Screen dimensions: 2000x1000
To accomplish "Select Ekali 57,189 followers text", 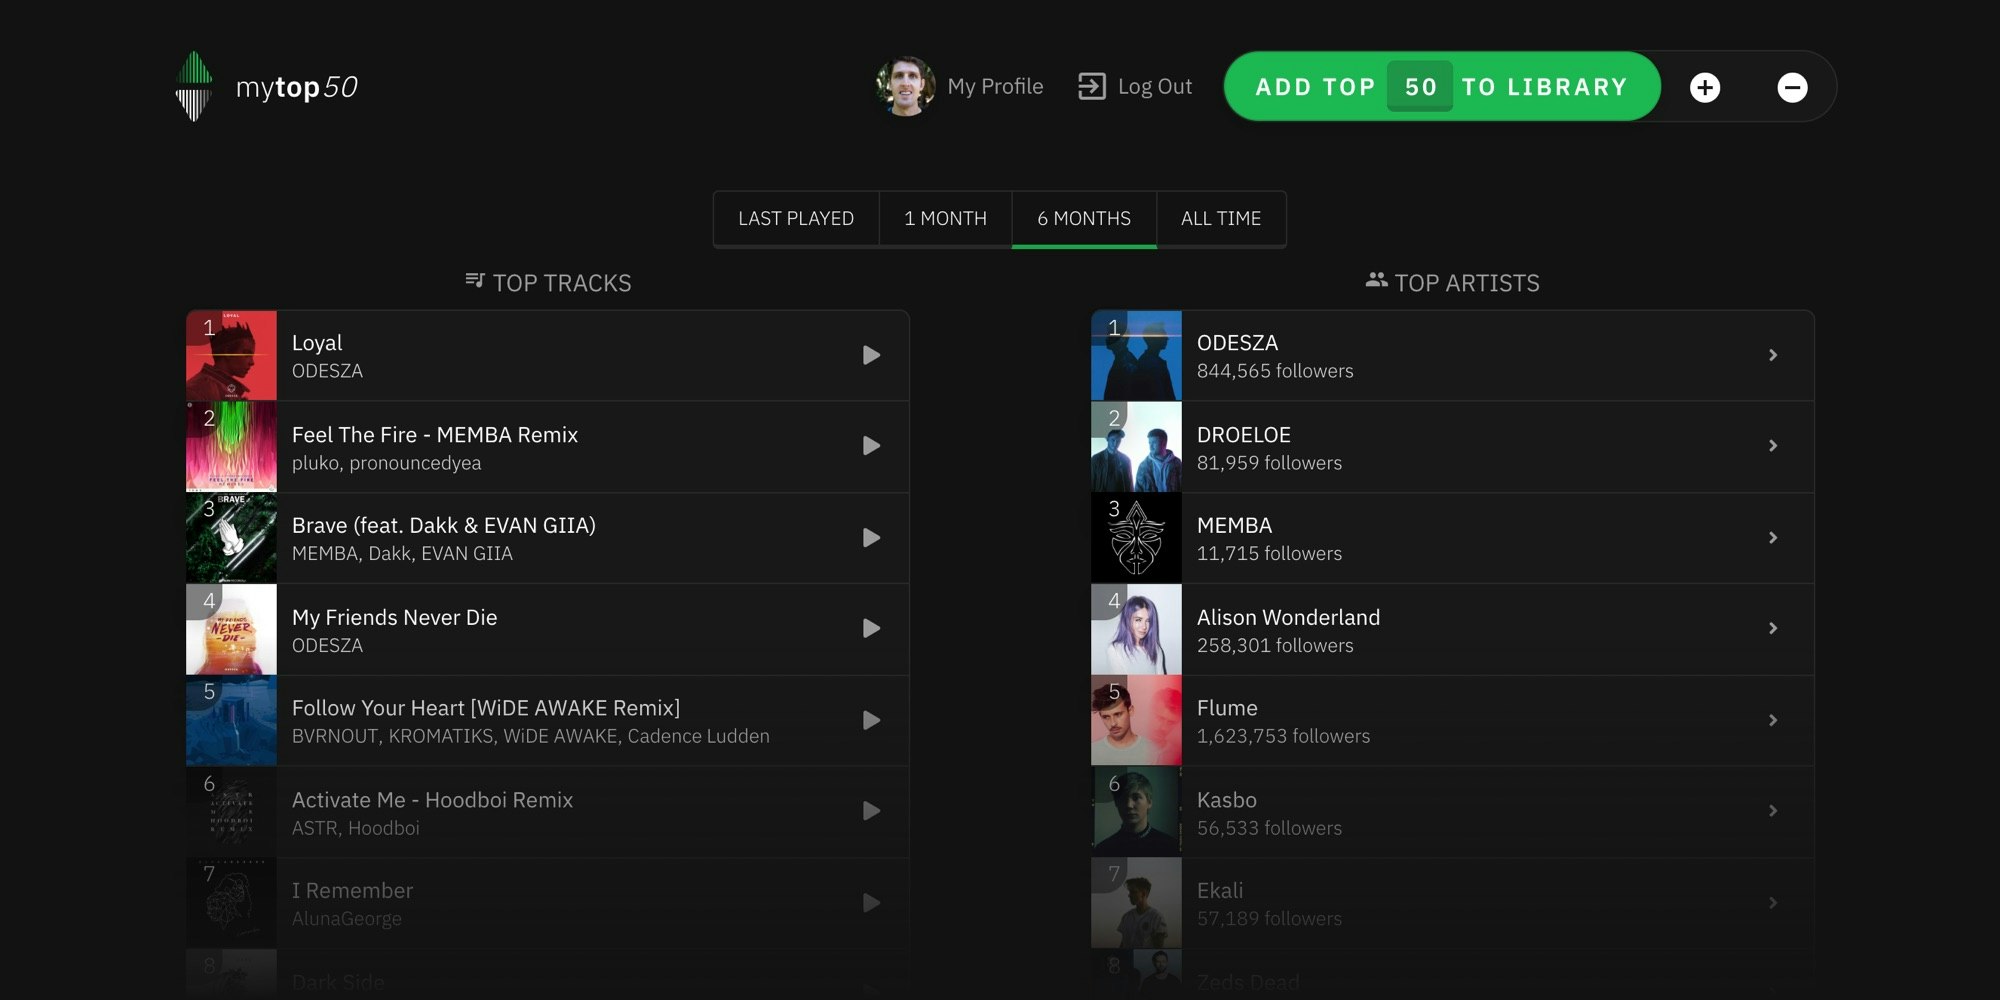I will 1269,919.
